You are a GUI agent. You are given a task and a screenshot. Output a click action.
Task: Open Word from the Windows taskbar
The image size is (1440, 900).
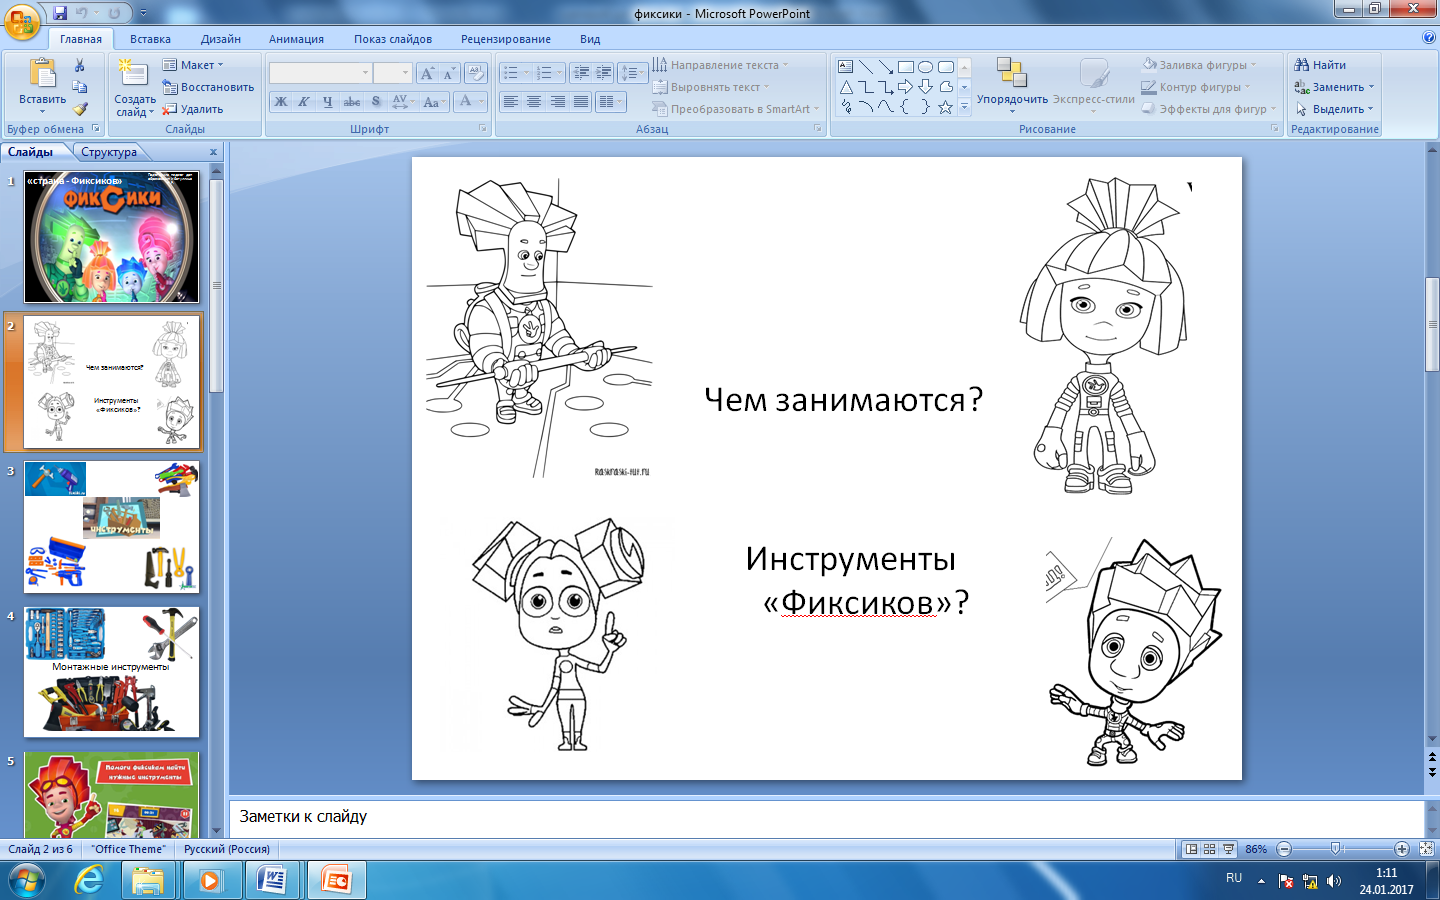tap(272, 880)
